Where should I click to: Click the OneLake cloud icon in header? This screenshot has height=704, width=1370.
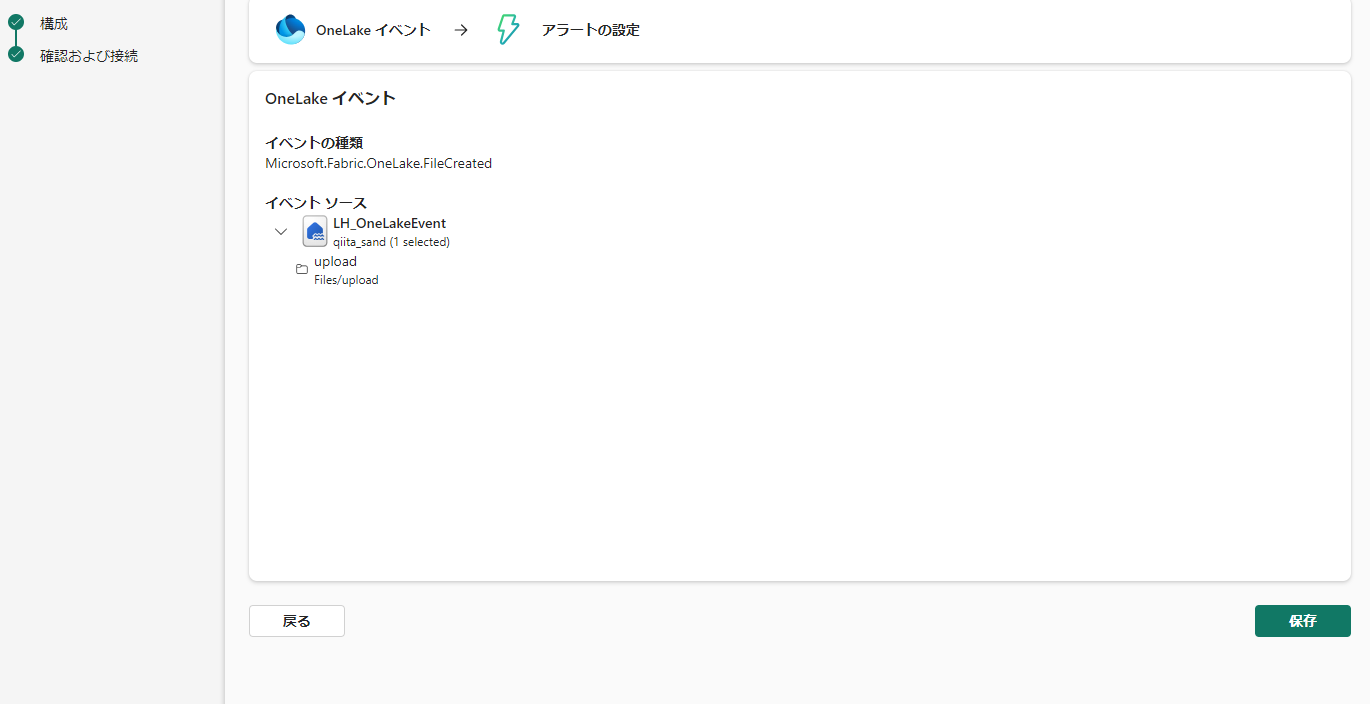click(290, 30)
